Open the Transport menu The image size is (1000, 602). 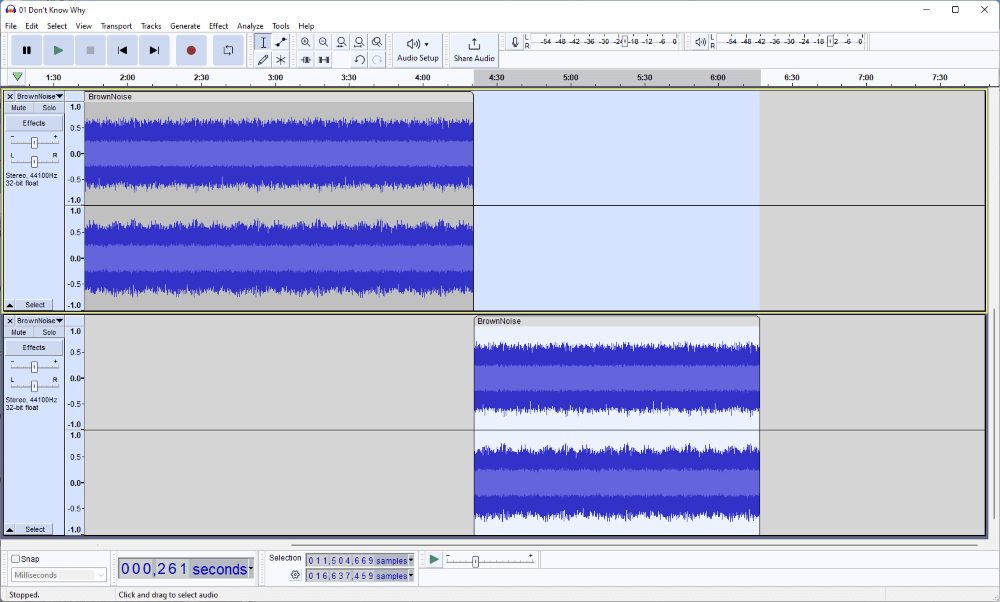pos(116,26)
